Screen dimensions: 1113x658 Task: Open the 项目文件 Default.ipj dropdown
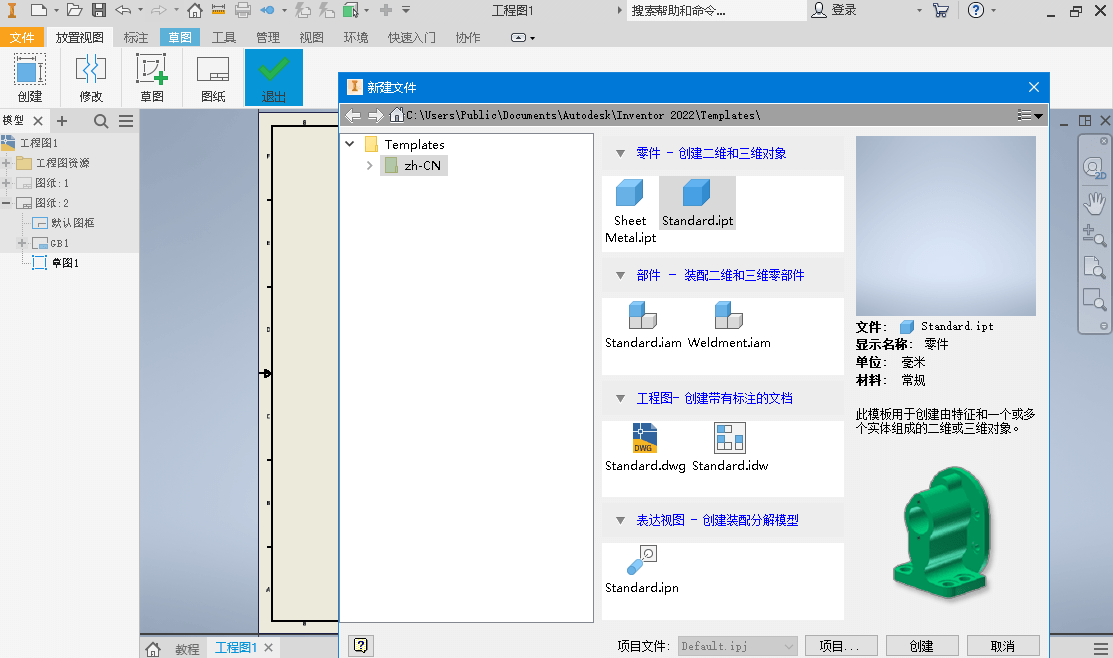coord(791,645)
